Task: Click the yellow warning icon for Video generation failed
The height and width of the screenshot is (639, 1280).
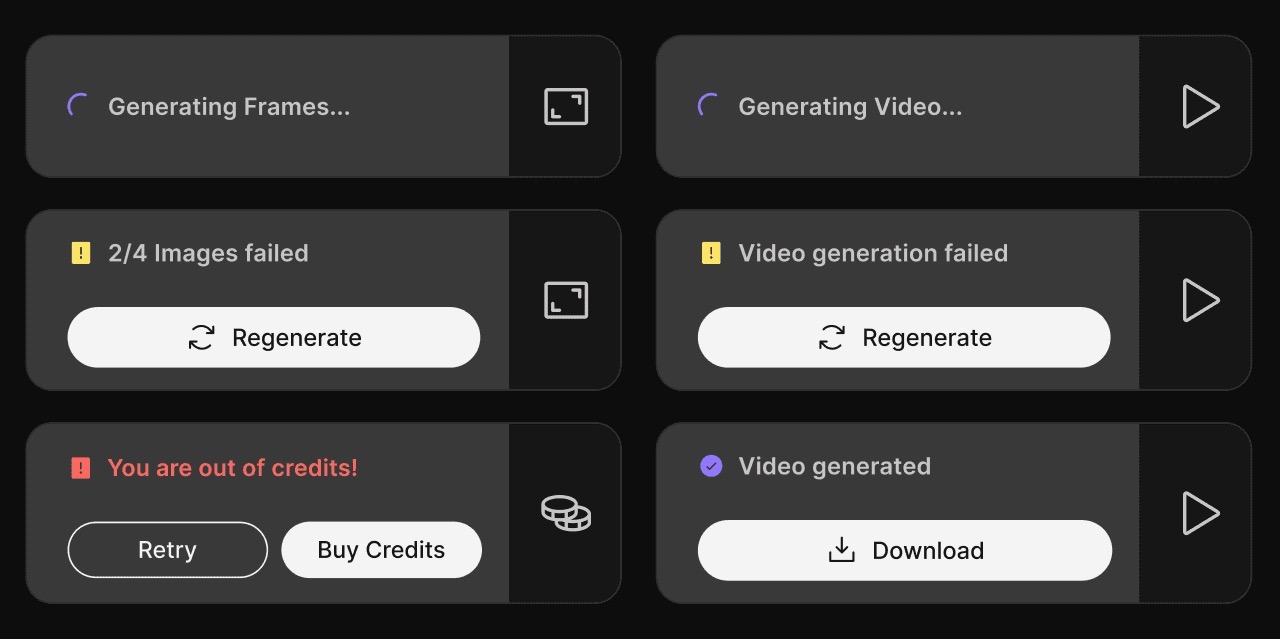Action: coord(711,254)
